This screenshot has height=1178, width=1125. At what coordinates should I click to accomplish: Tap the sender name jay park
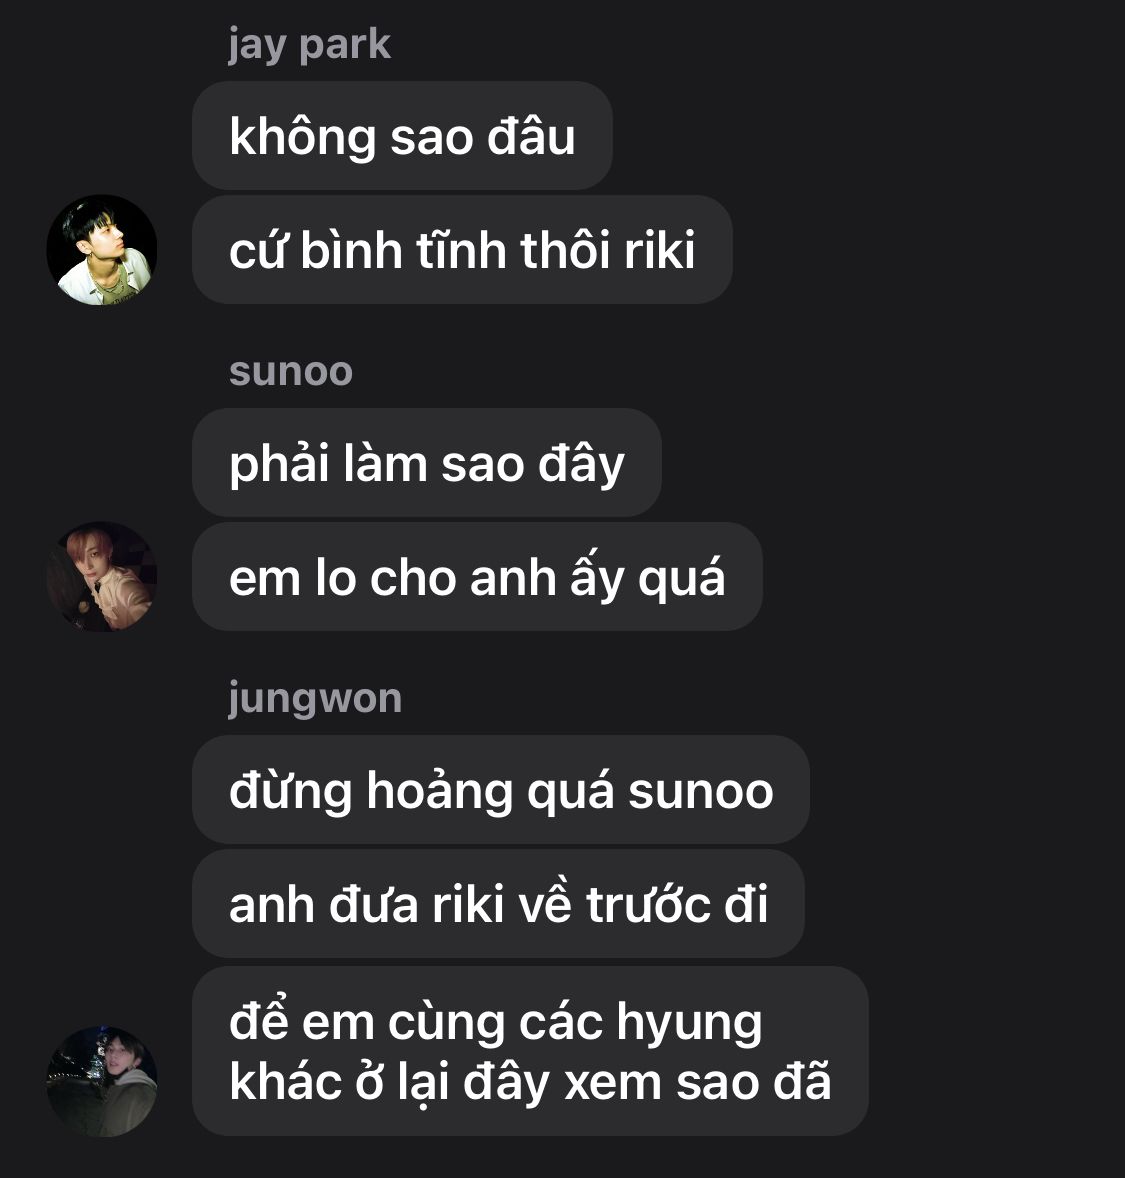point(310,46)
